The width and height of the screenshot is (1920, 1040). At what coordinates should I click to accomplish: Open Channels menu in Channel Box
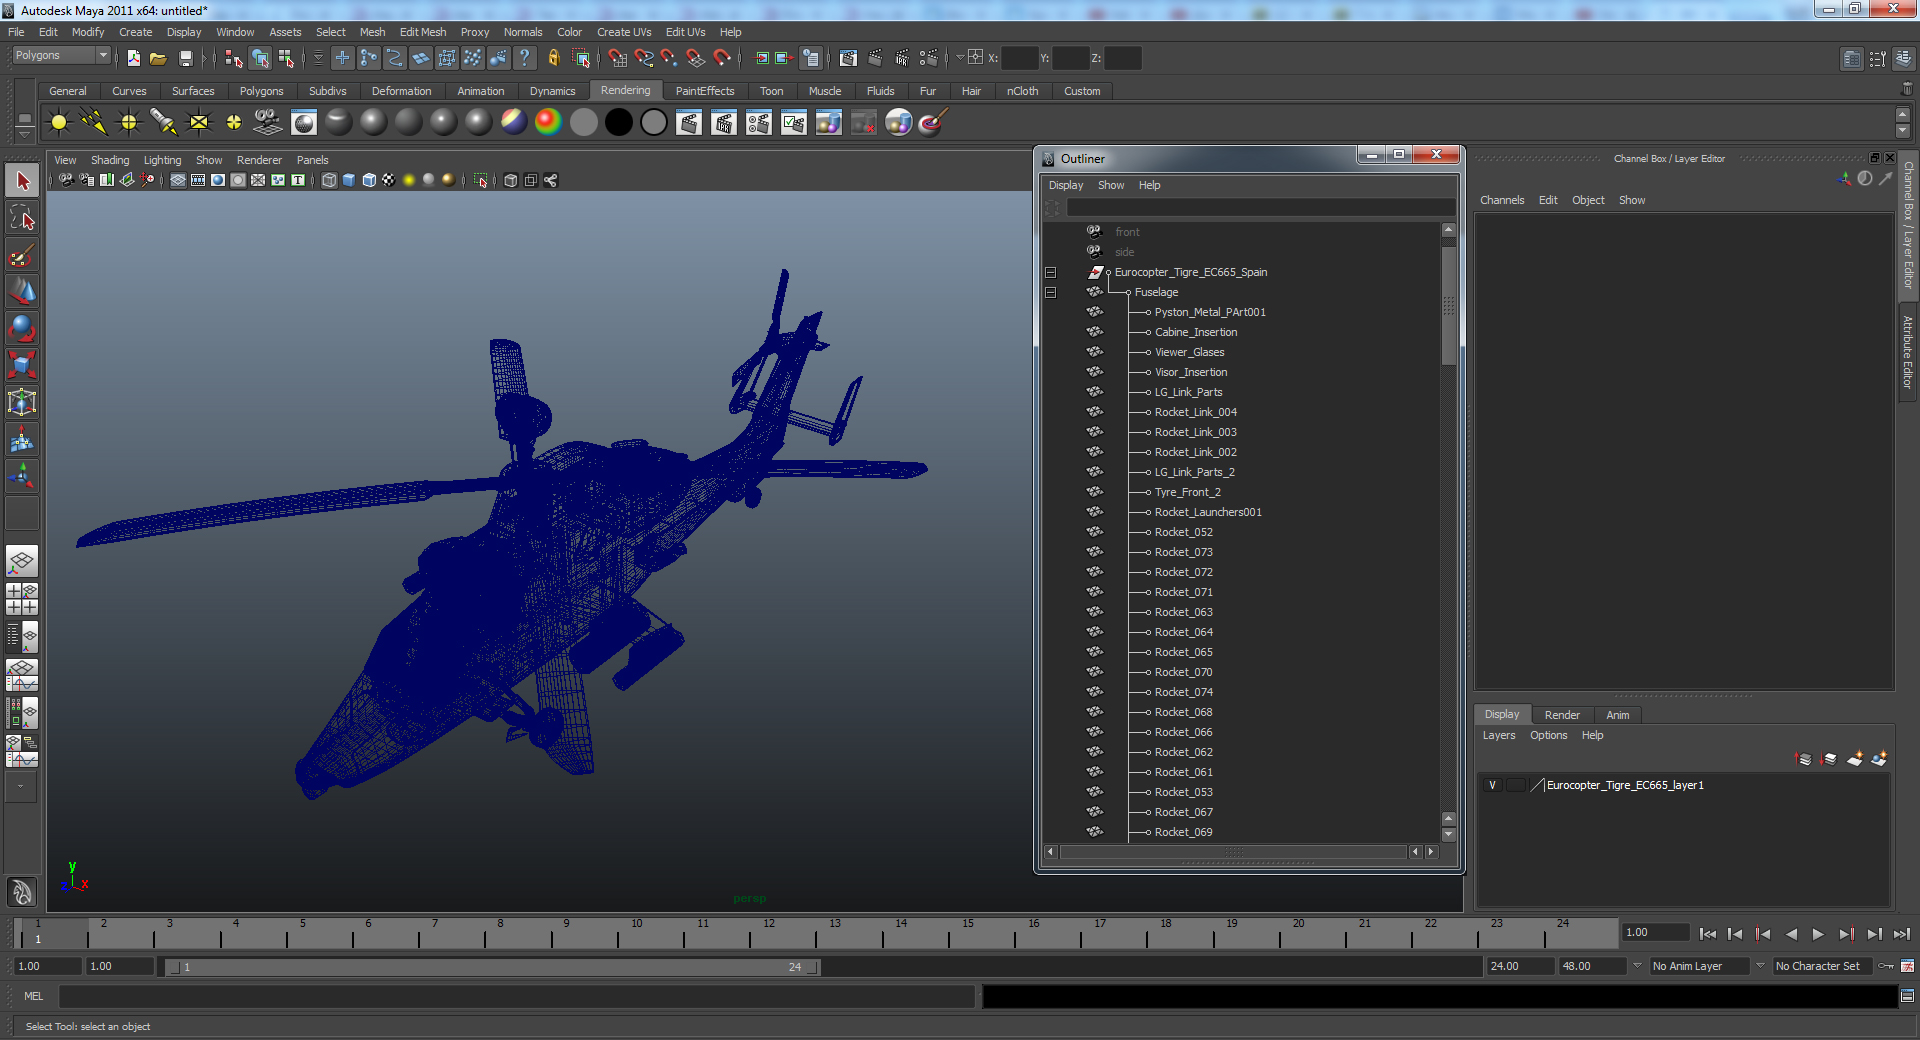[1502, 200]
